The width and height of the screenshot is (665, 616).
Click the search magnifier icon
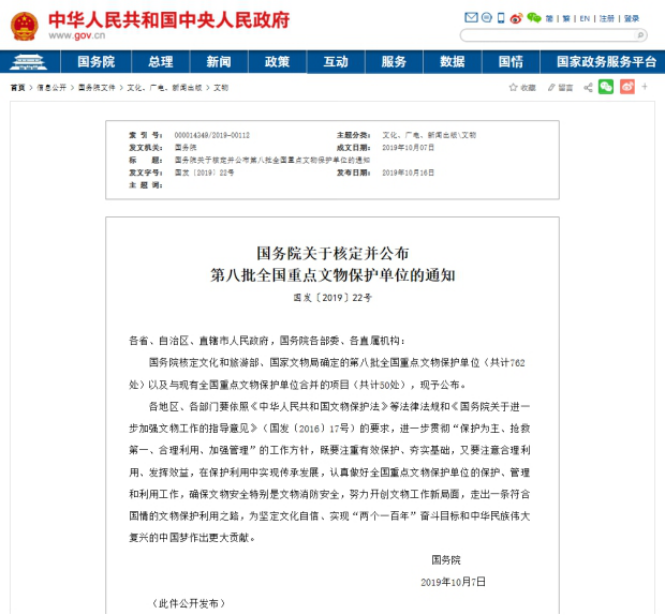pyautogui.click(x=640, y=35)
